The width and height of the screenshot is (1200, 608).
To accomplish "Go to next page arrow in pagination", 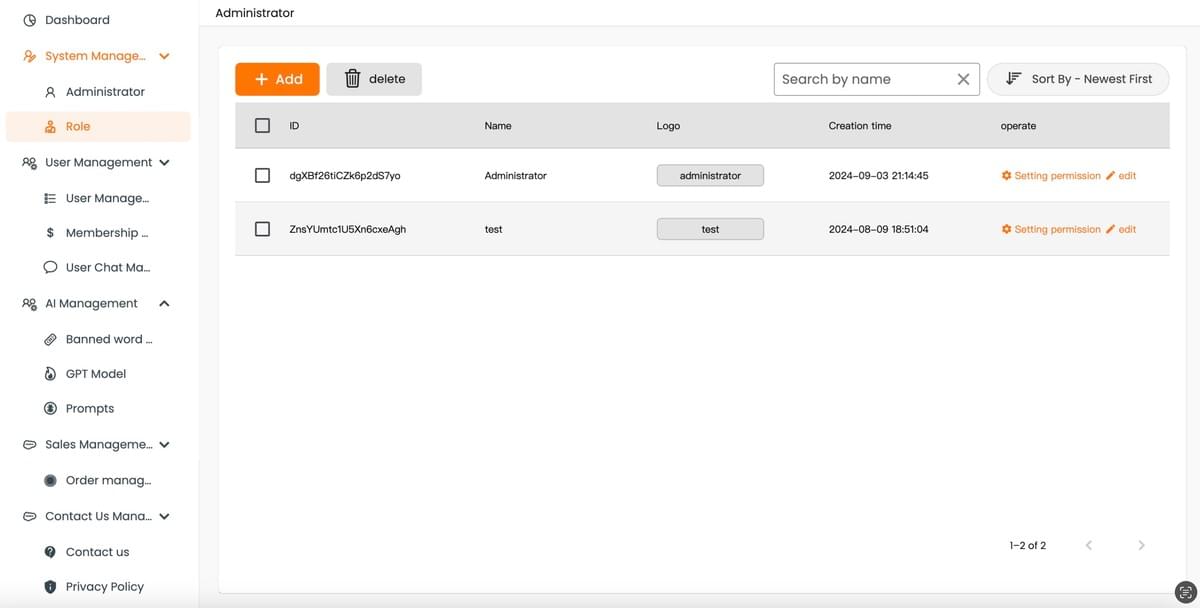I will click(1141, 545).
